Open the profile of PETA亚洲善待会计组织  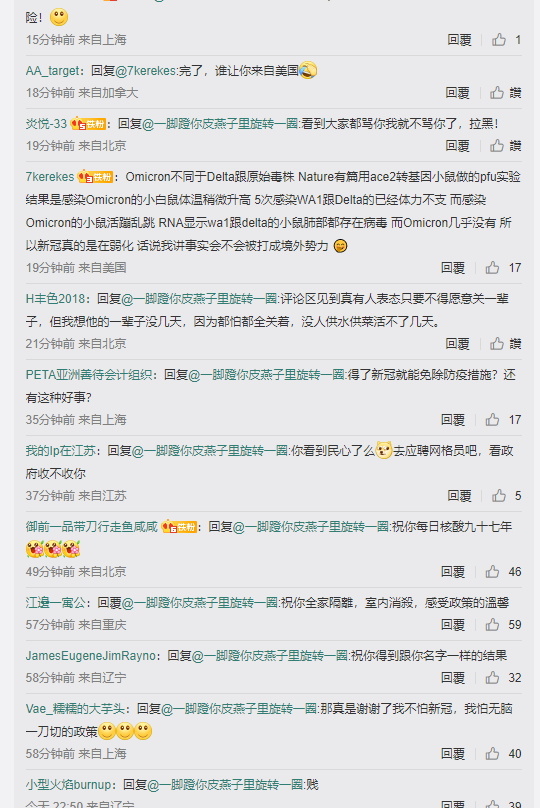(x=89, y=375)
